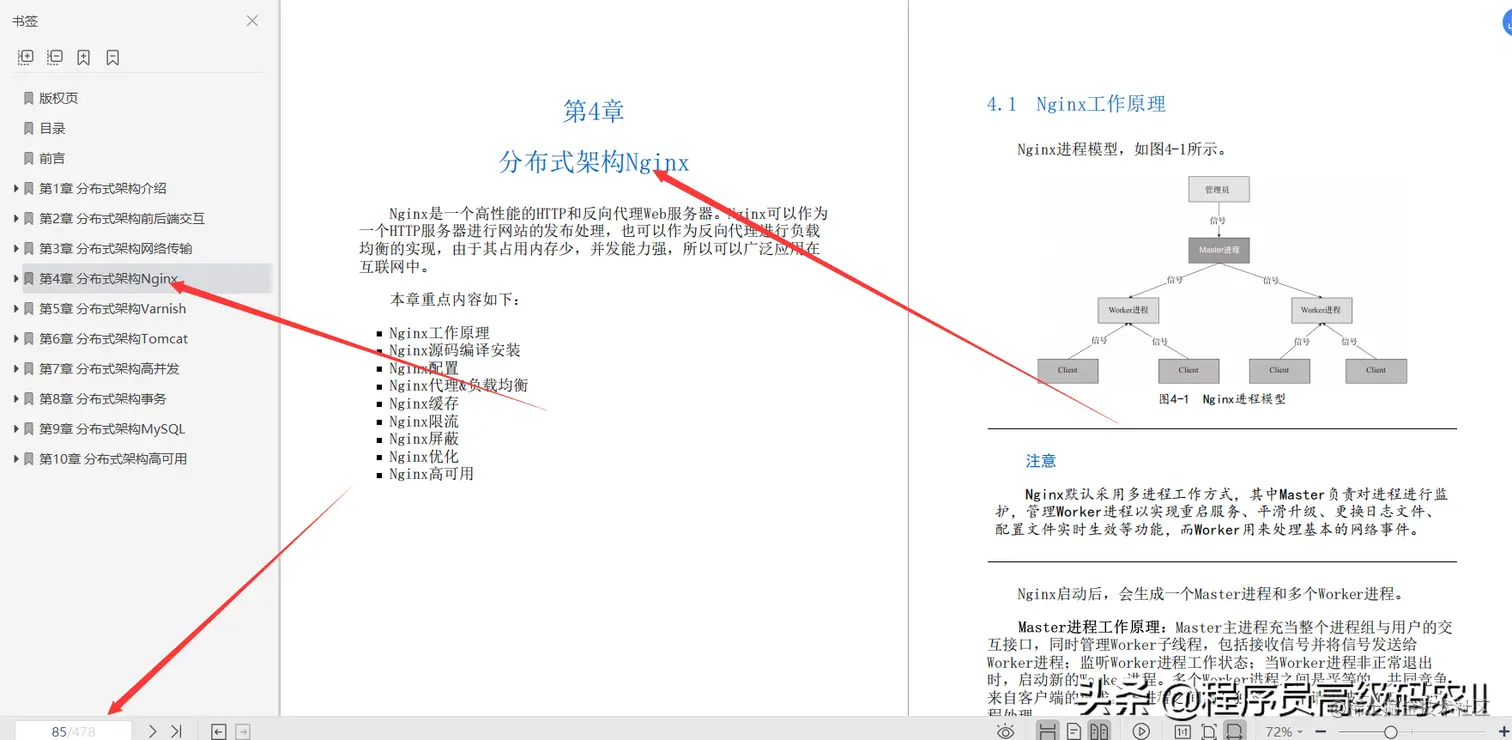
Task: Go forward to next view button
Action: pos(243,731)
